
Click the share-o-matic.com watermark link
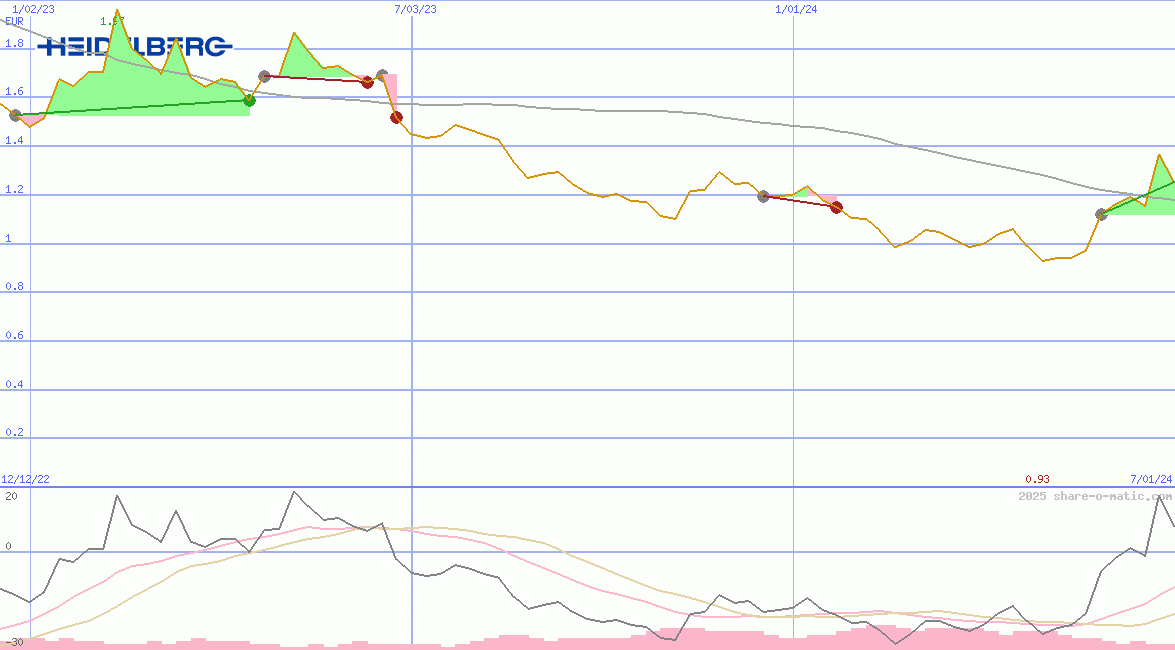[x=1095, y=496]
